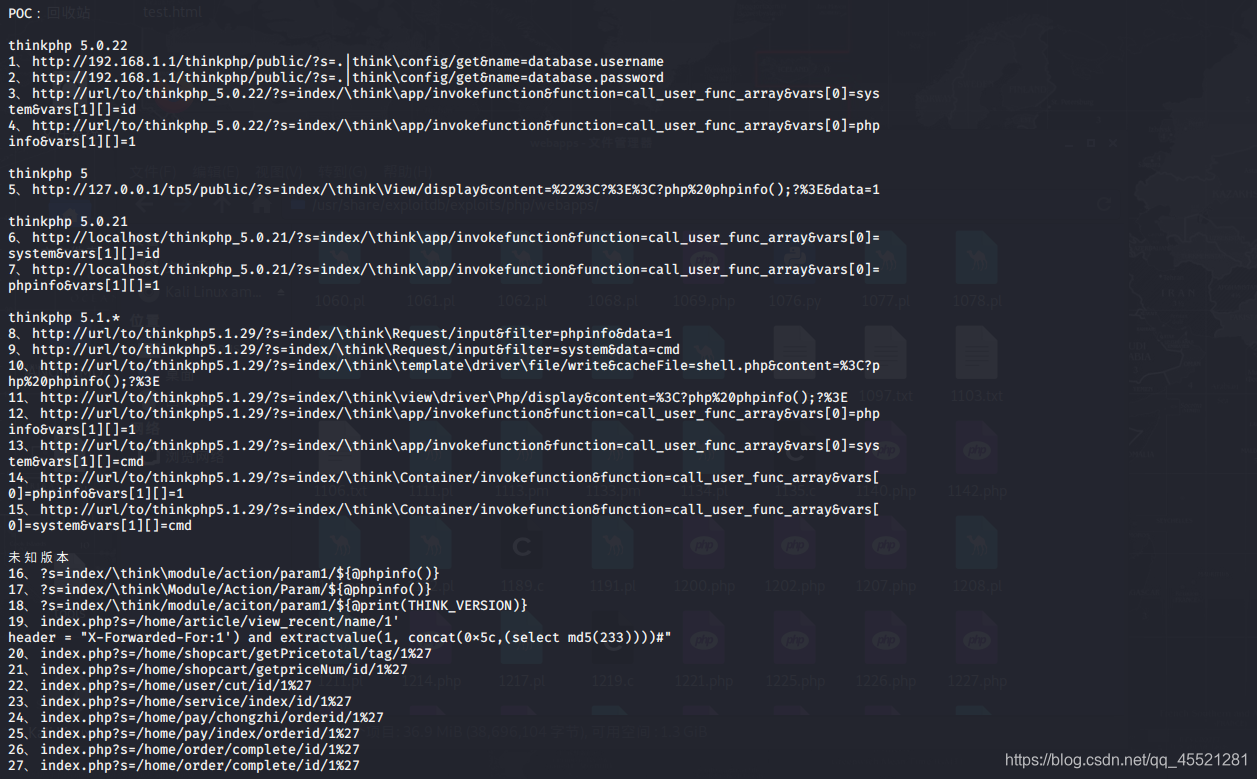This screenshot has width=1257, height=779.
Task: Click the '0]=system&vars[1][]=cmd' line
Action: [100, 525]
